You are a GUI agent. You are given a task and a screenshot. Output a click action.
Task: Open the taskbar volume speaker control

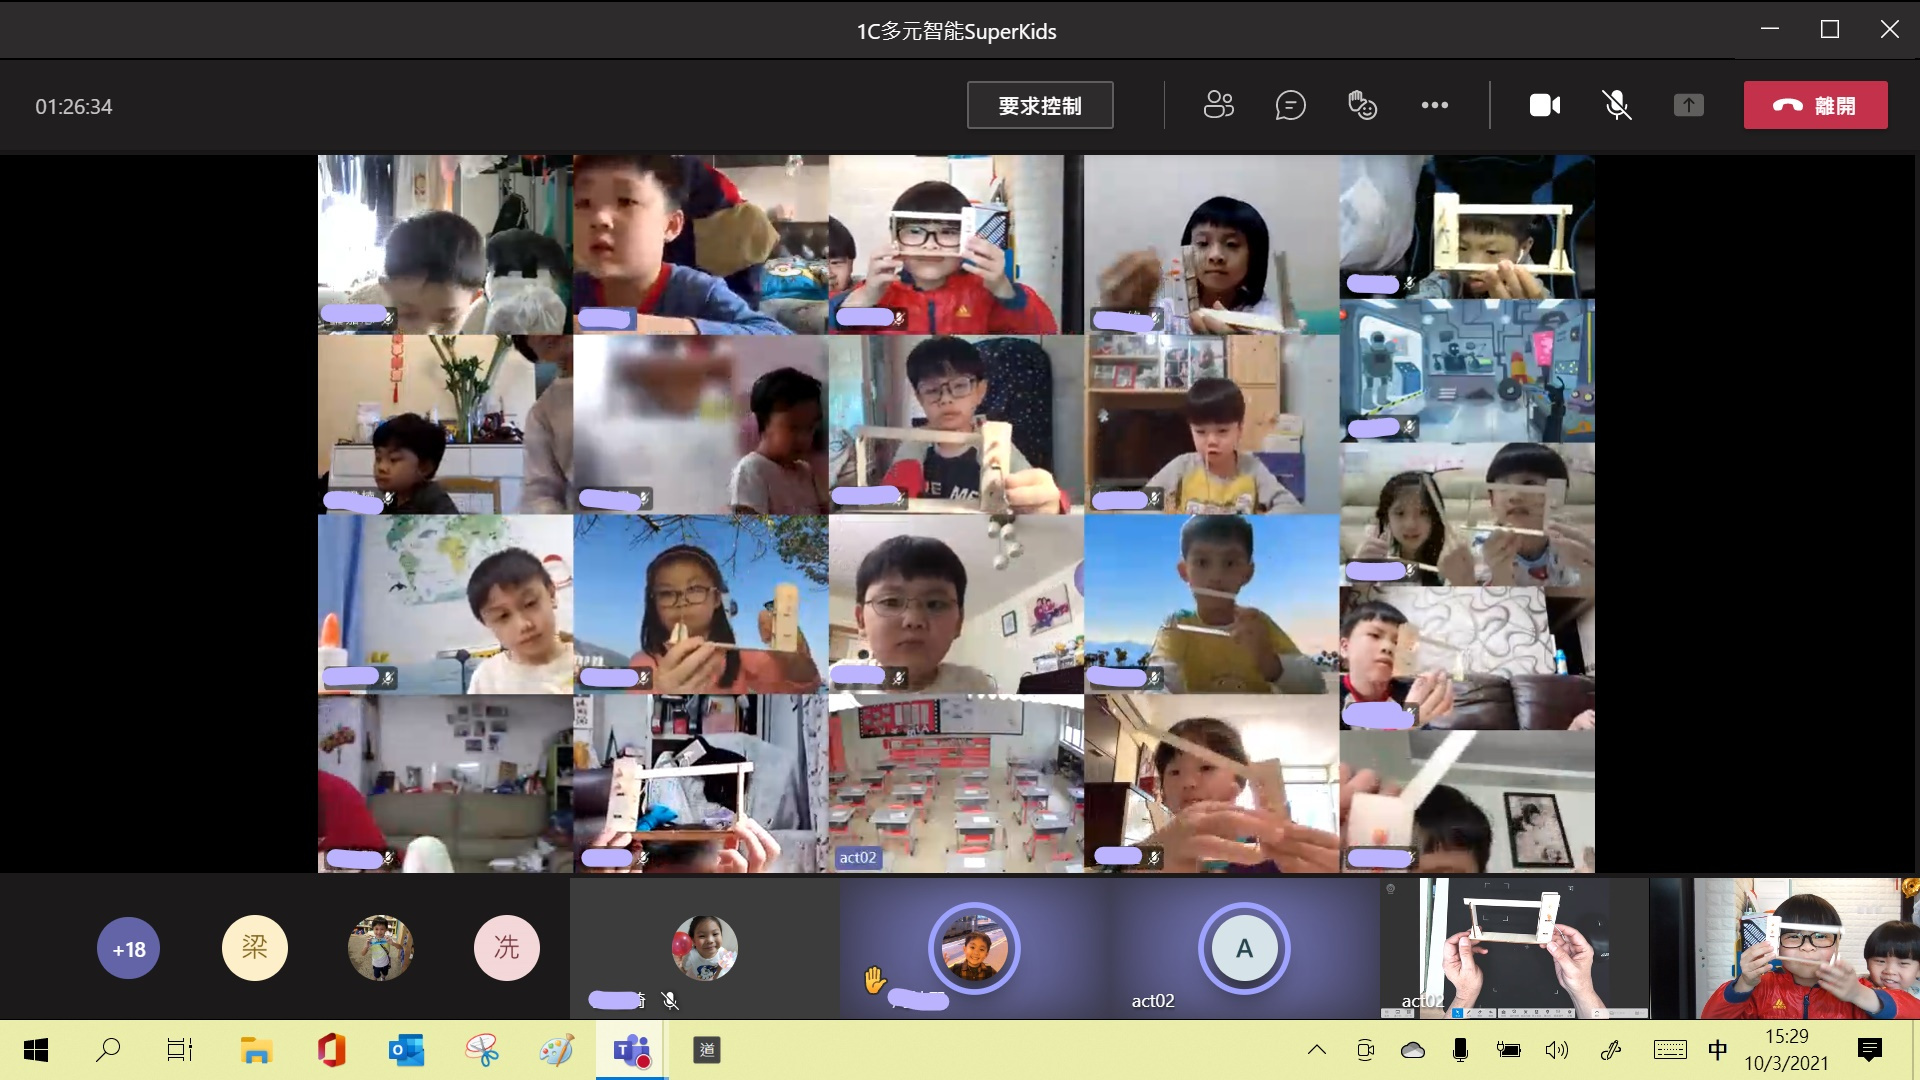[x=1556, y=1050]
